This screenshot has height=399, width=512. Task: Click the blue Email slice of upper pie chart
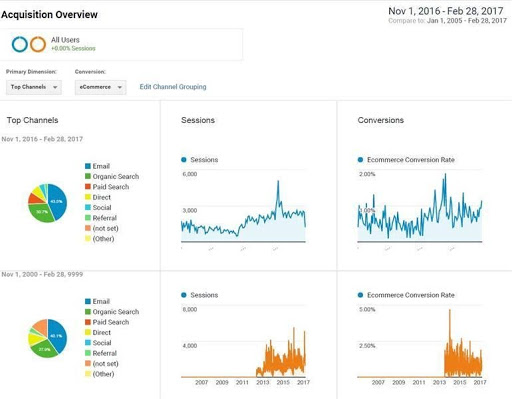click(x=57, y=202)
